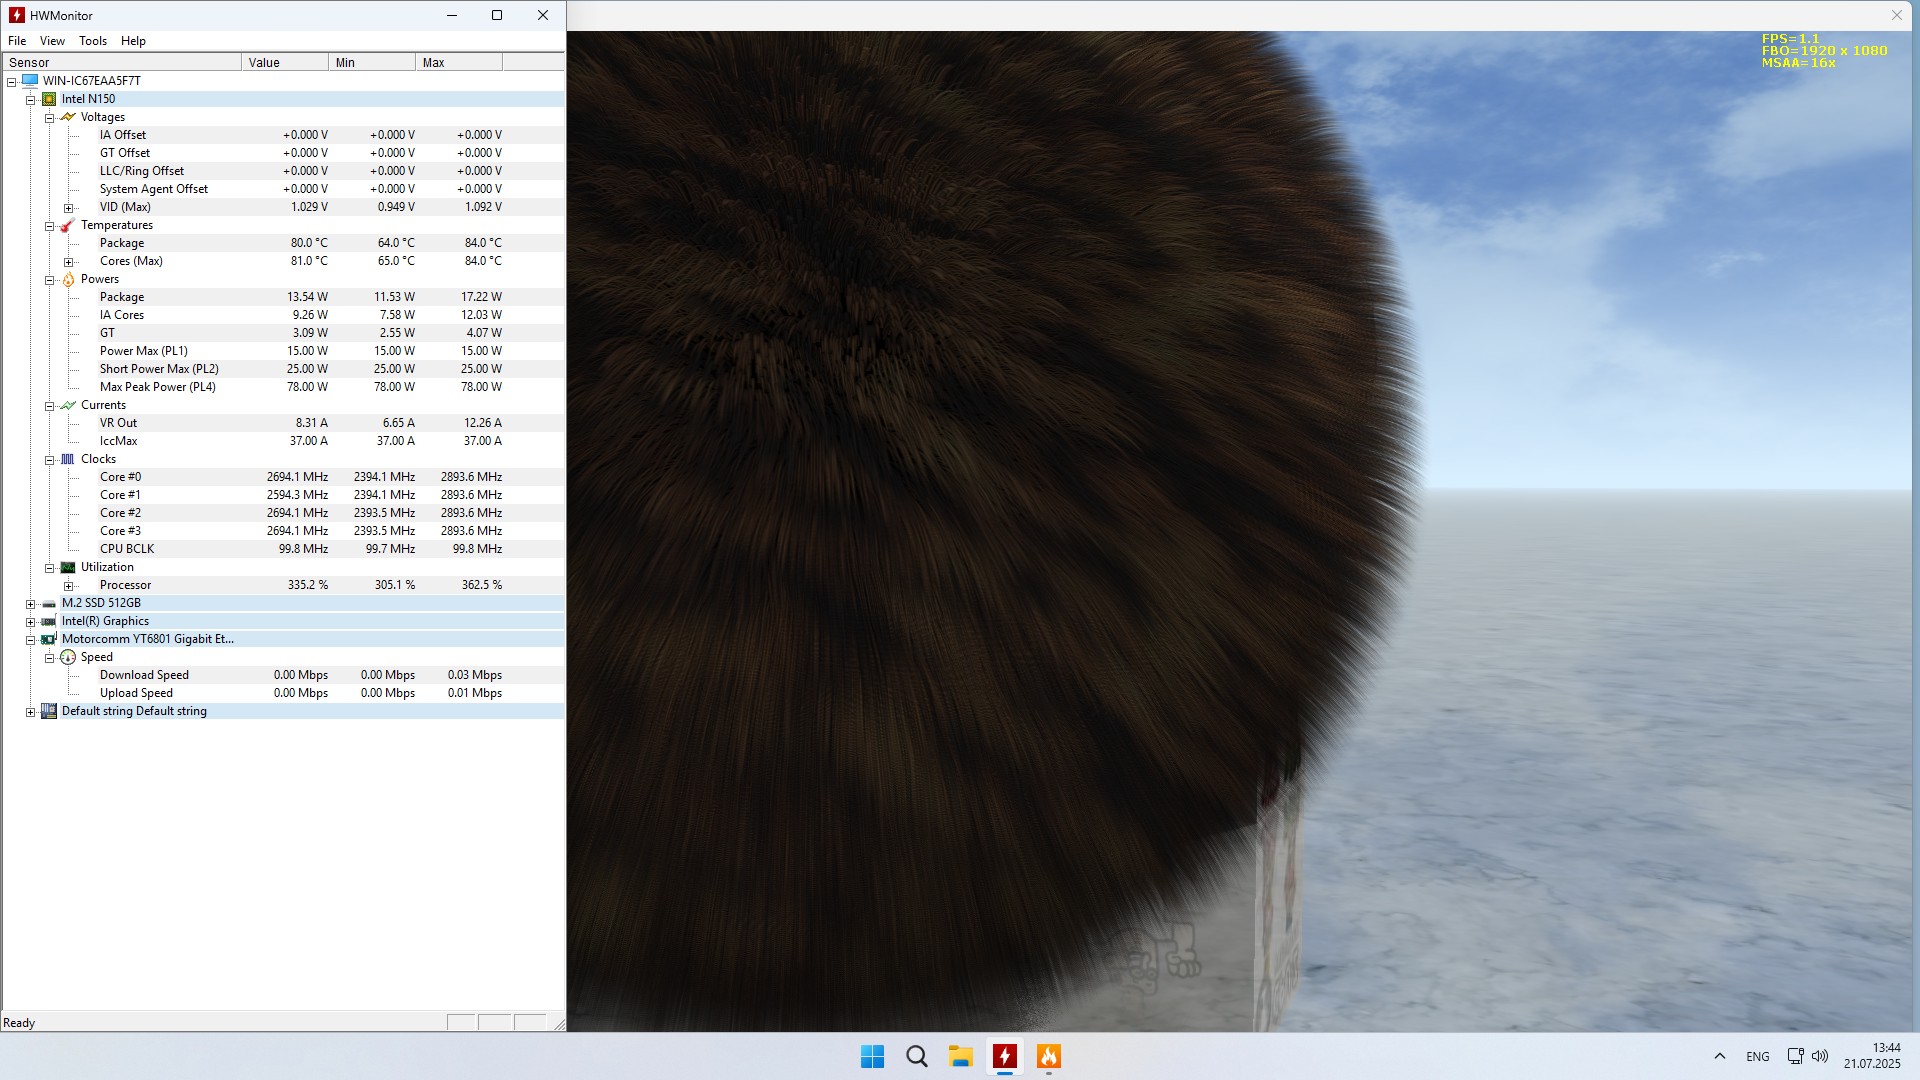1920x1080 pixels.
Task: Expand the Processor utilization row
Action: (x=68, y=586)
